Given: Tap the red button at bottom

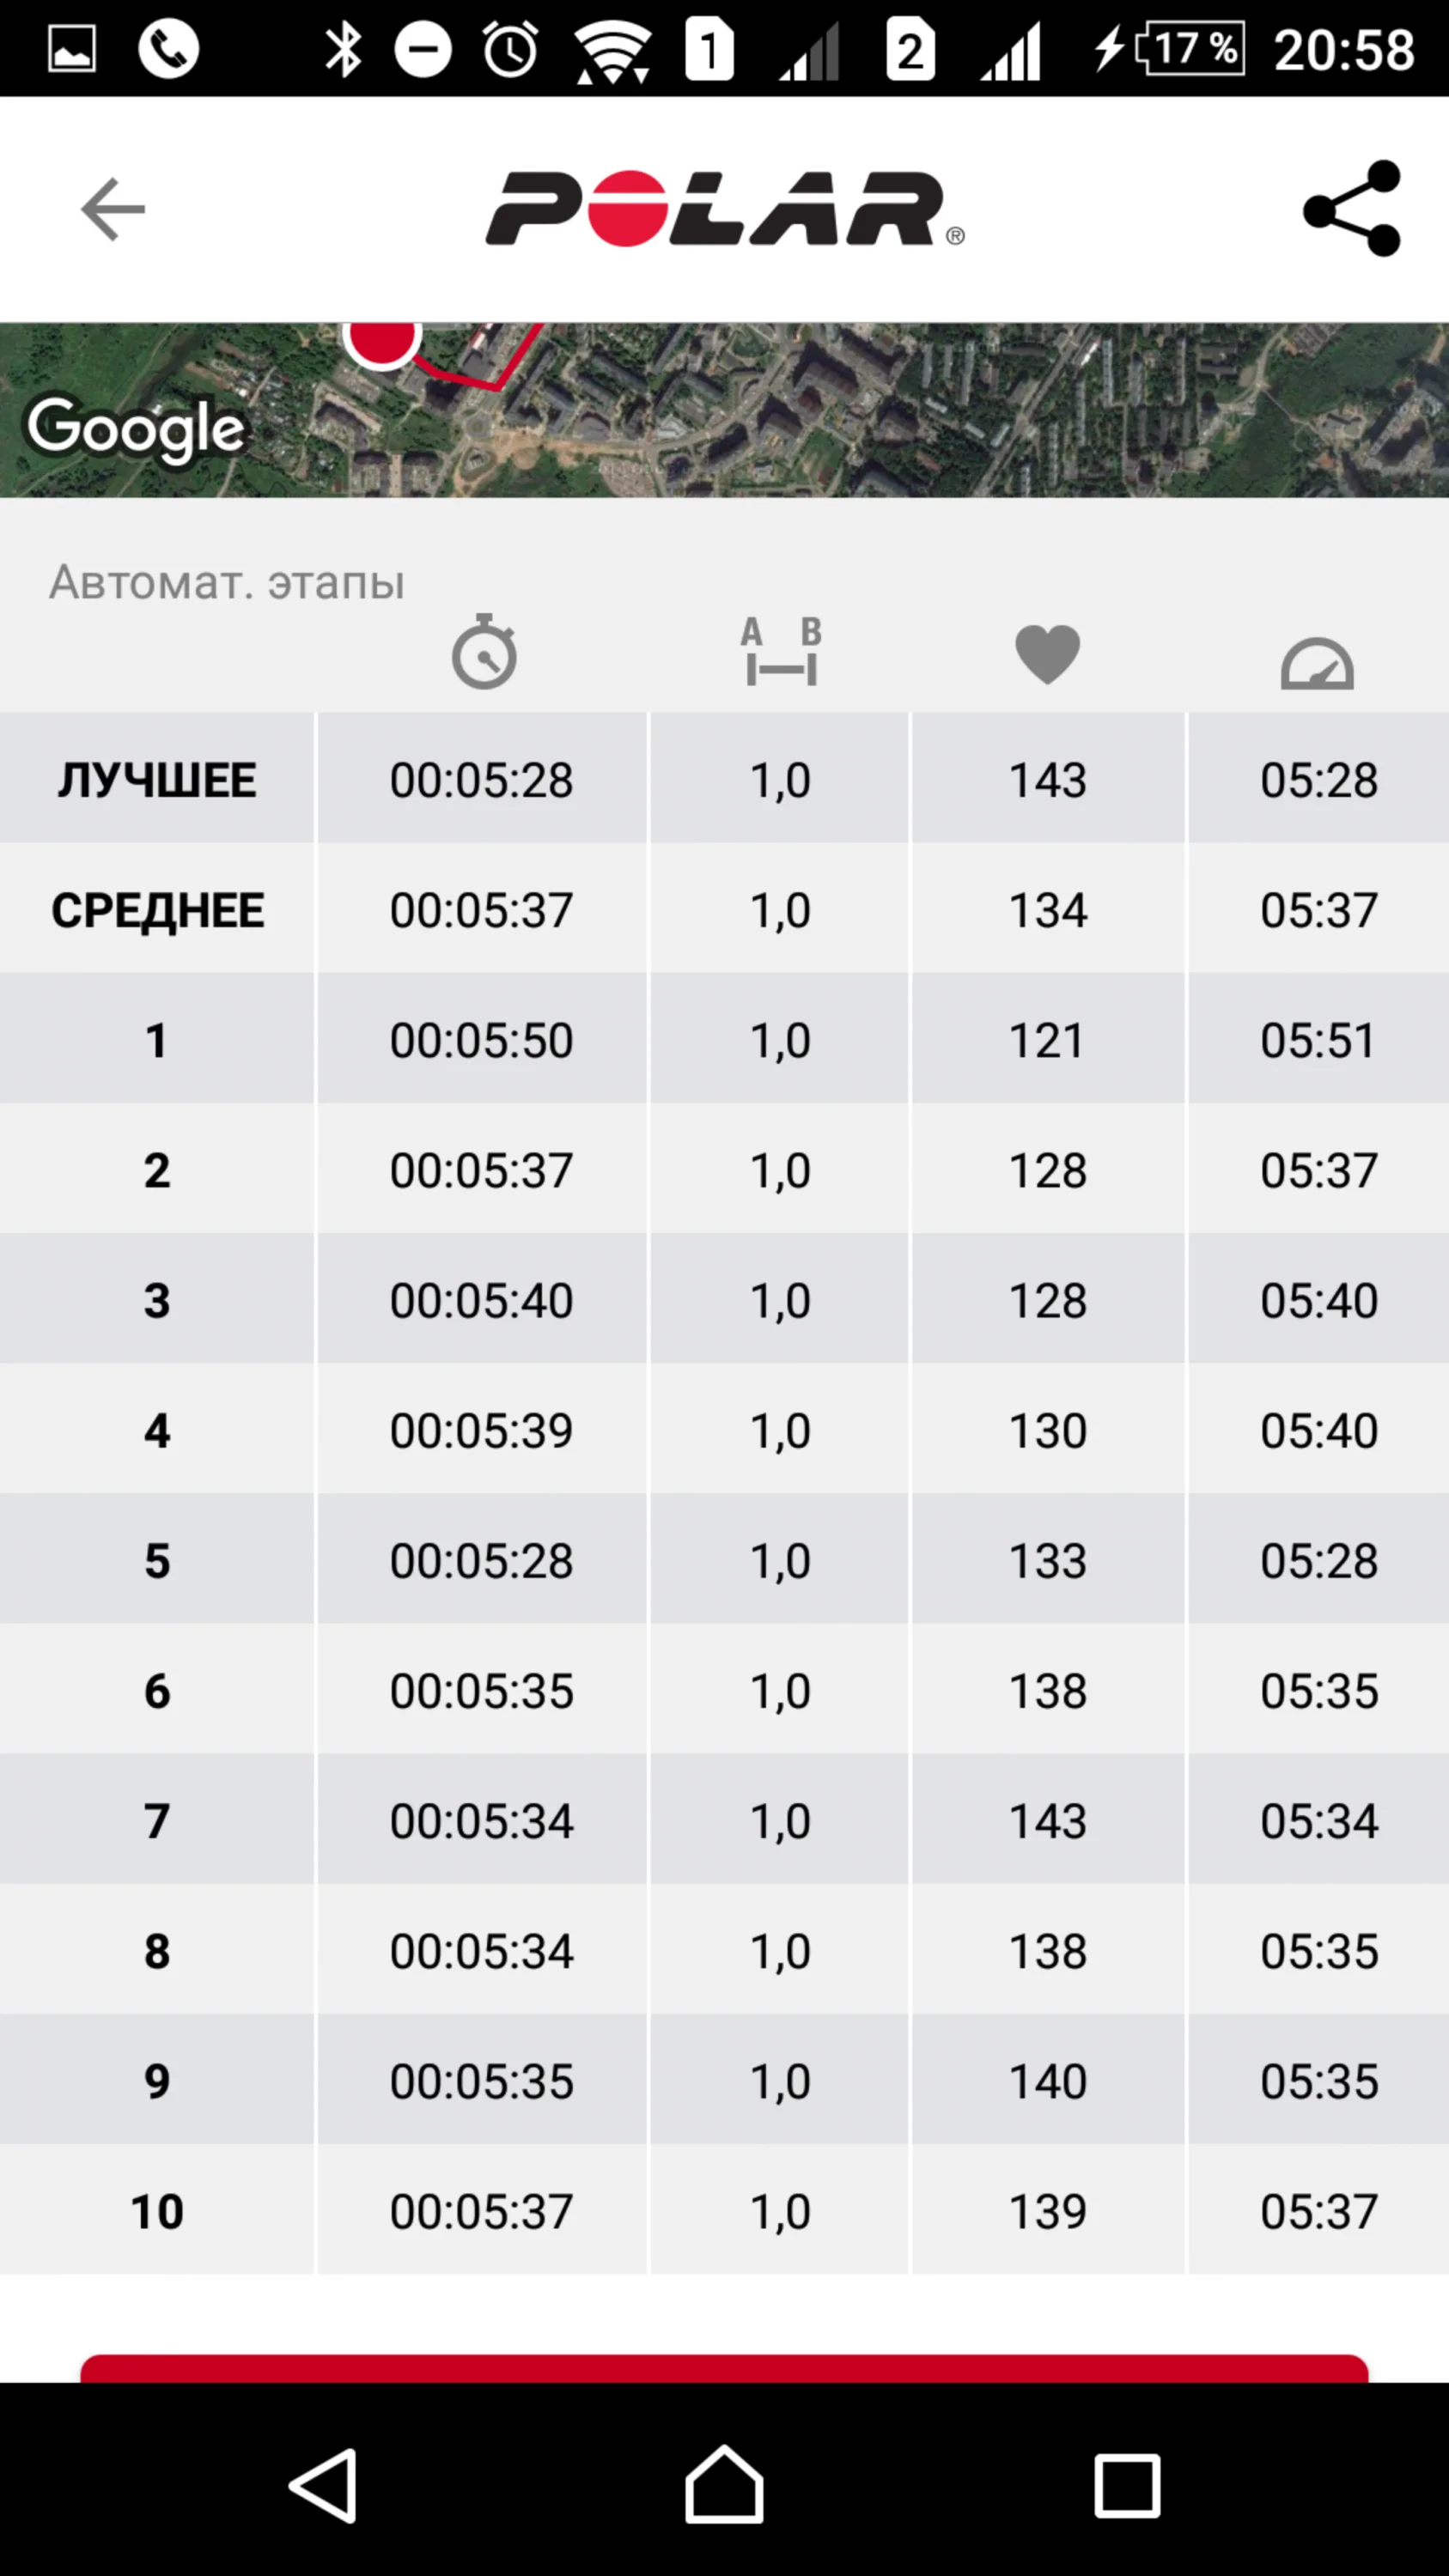Looking at the screenshot, I should tap(724, 2368).
